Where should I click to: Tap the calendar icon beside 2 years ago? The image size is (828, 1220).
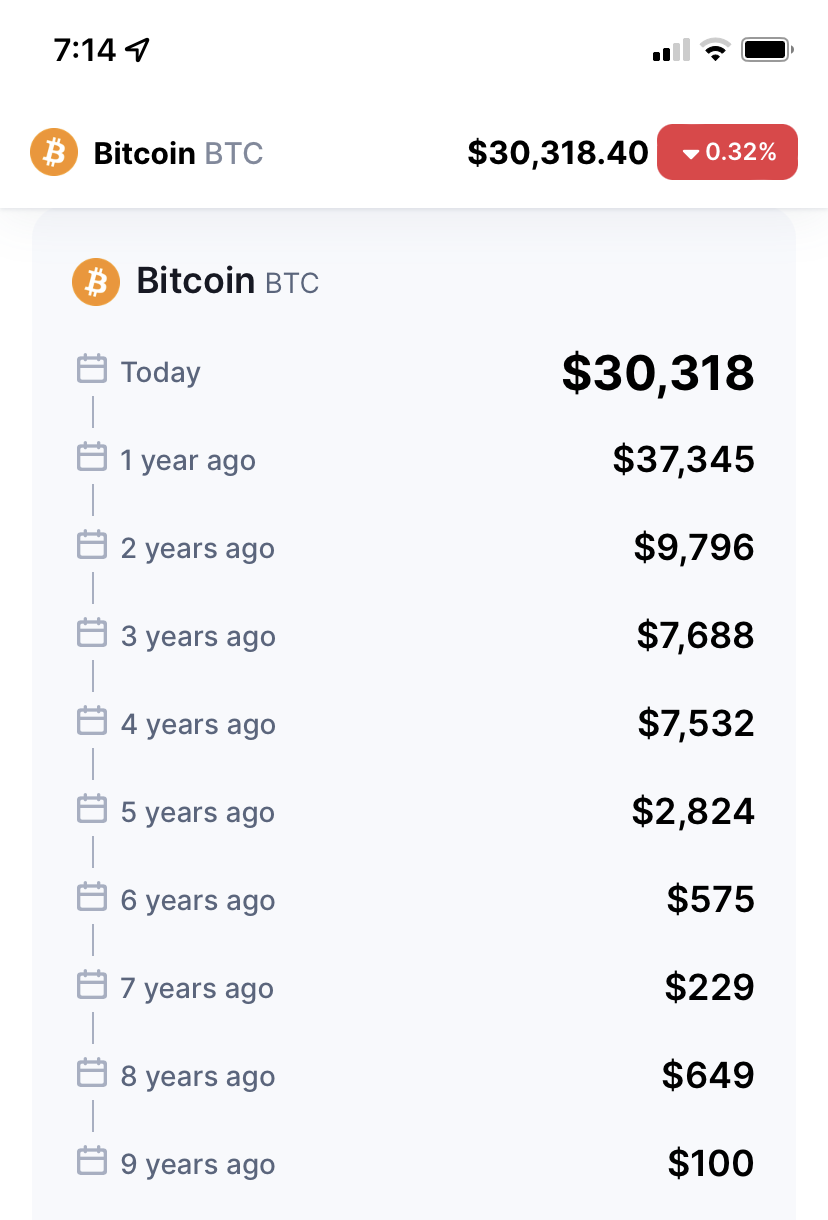click(92, 545)
